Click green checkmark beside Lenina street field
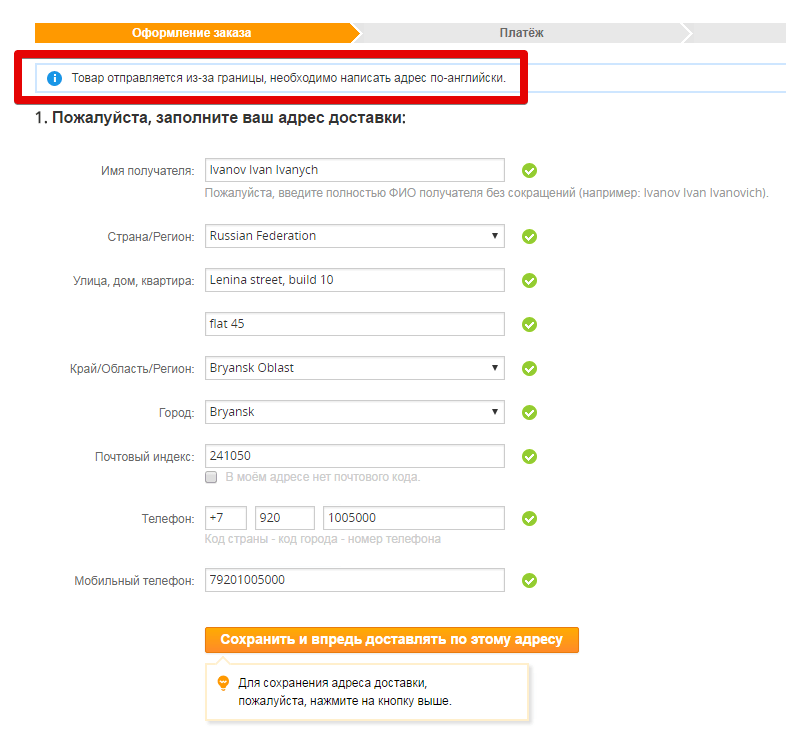786x756 pixels. click(529, 280)
